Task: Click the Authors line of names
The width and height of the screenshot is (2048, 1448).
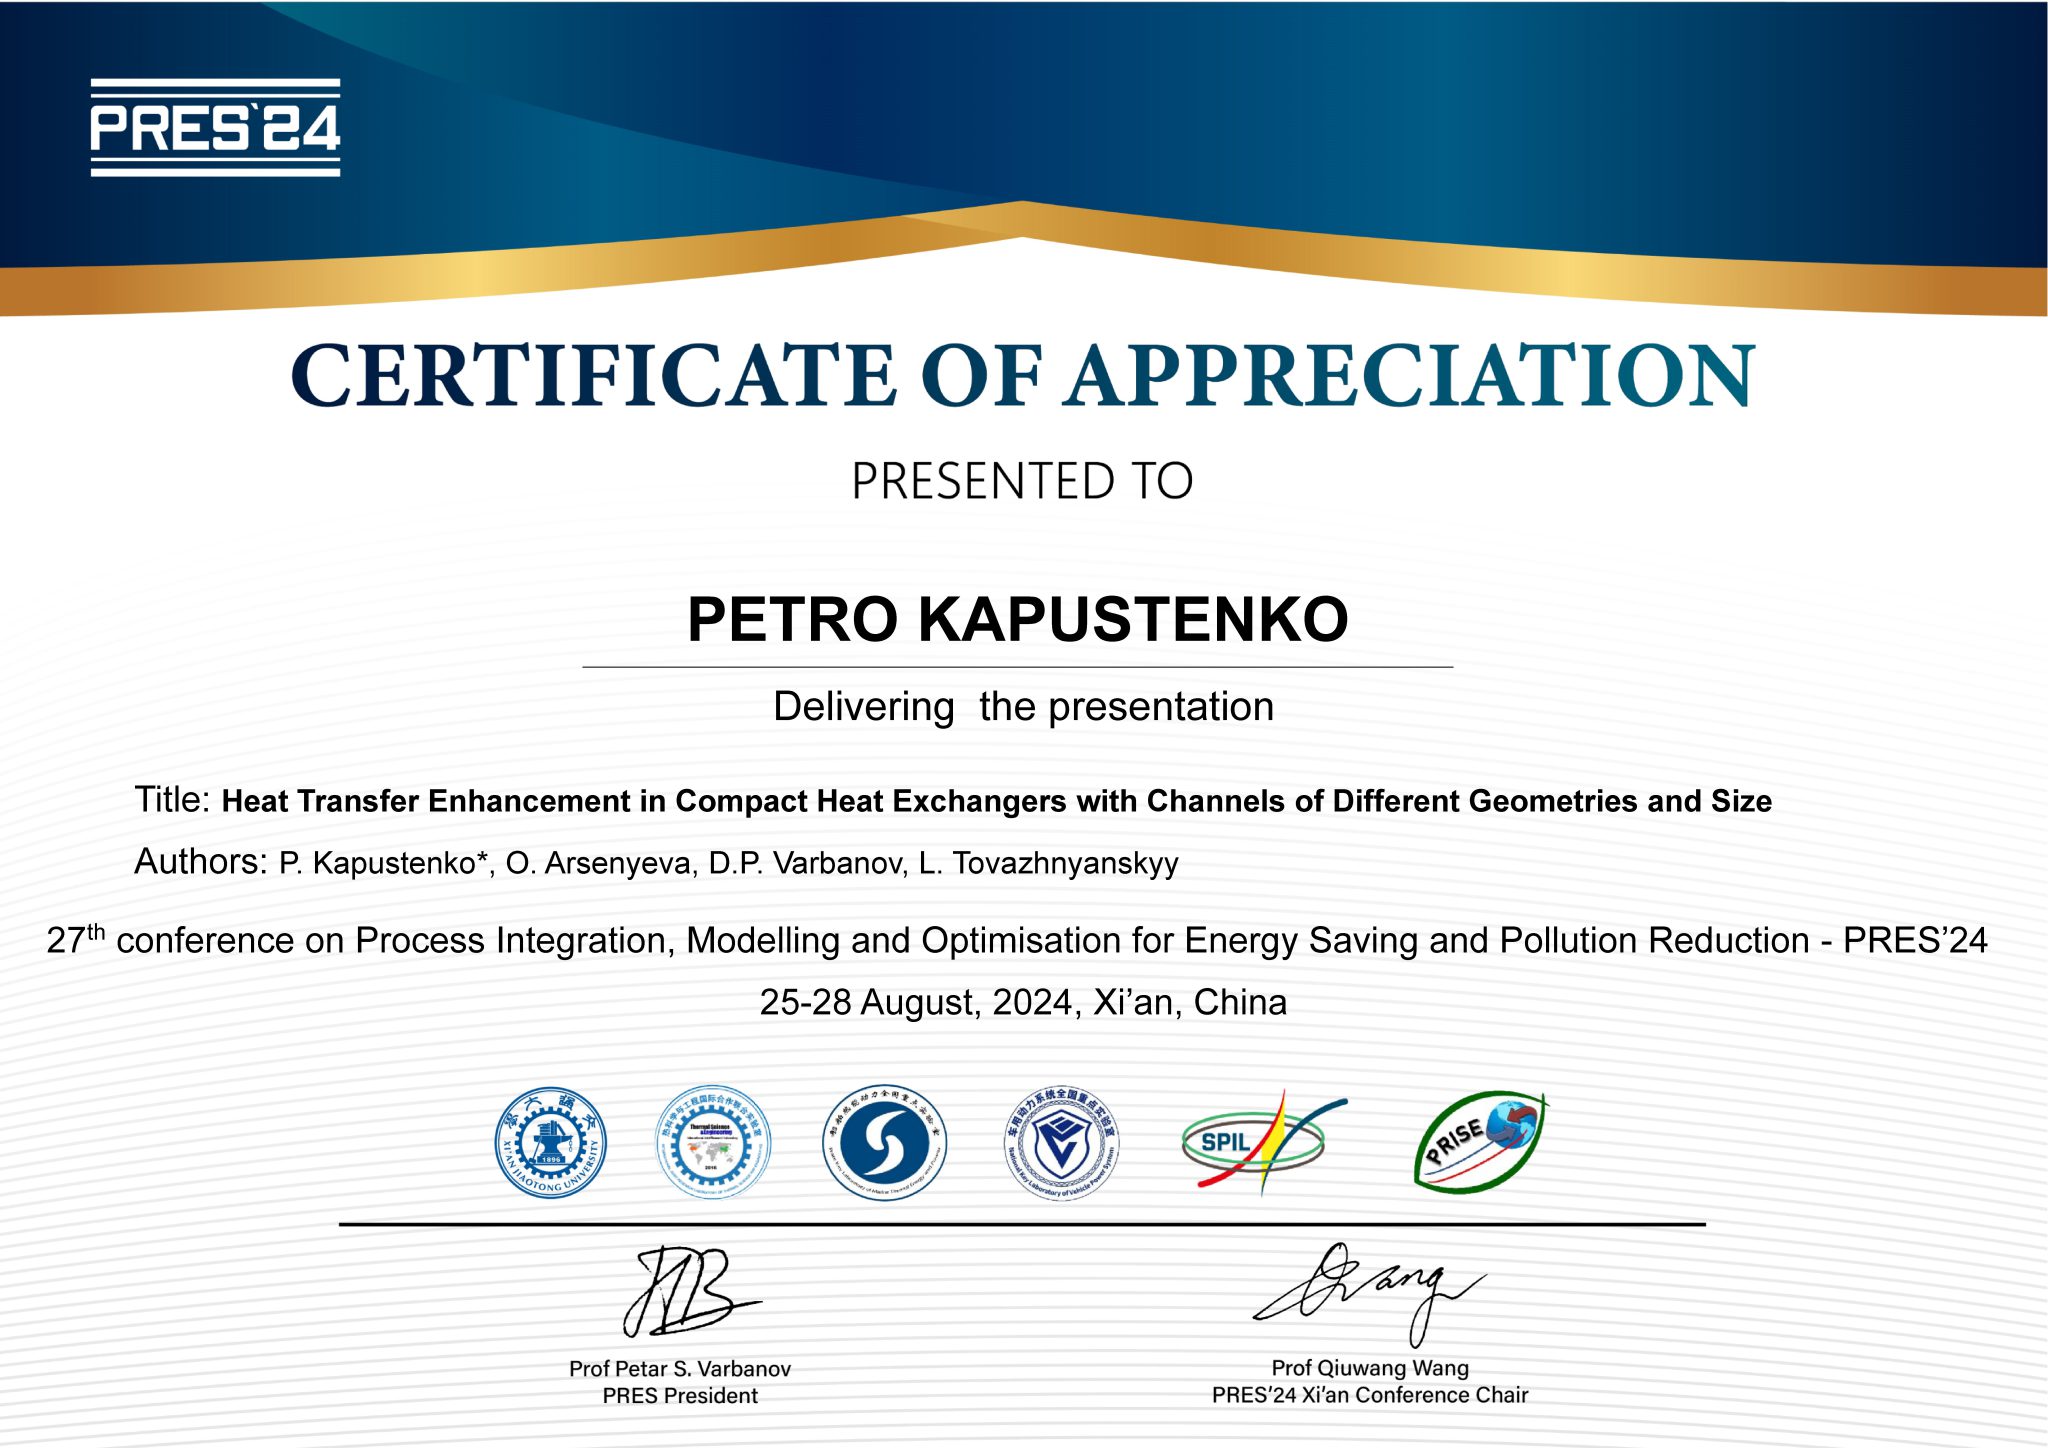Action: (x=728, y=863)
